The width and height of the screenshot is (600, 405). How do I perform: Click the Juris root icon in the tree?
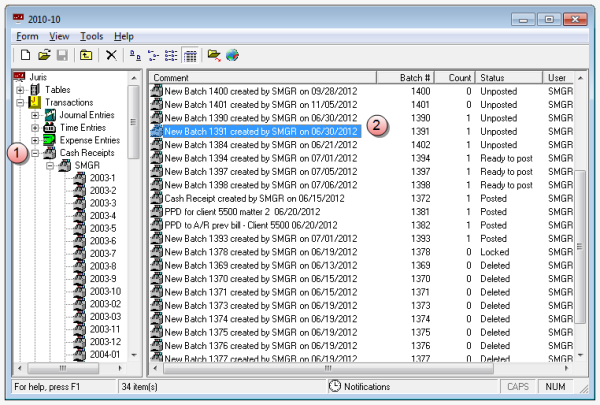coord(19,77)
